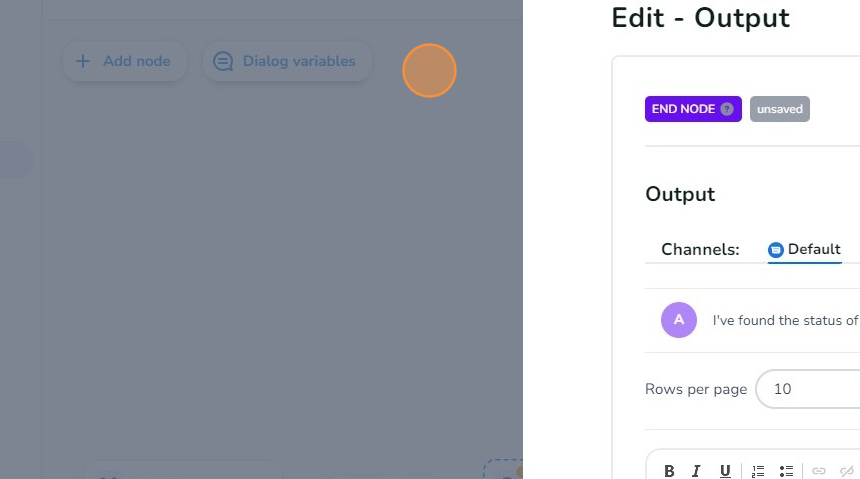Viewport: 860px width, 479px height.
Task: Click the unsaved status badge
Action: (779, 109)
